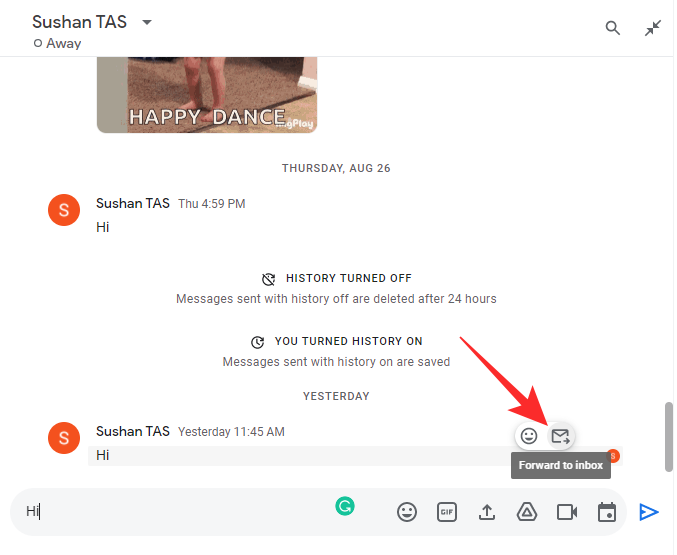Collapse the chat window
Image resolution: width=677 pixels, height=555 pixels.
[653, 28]
